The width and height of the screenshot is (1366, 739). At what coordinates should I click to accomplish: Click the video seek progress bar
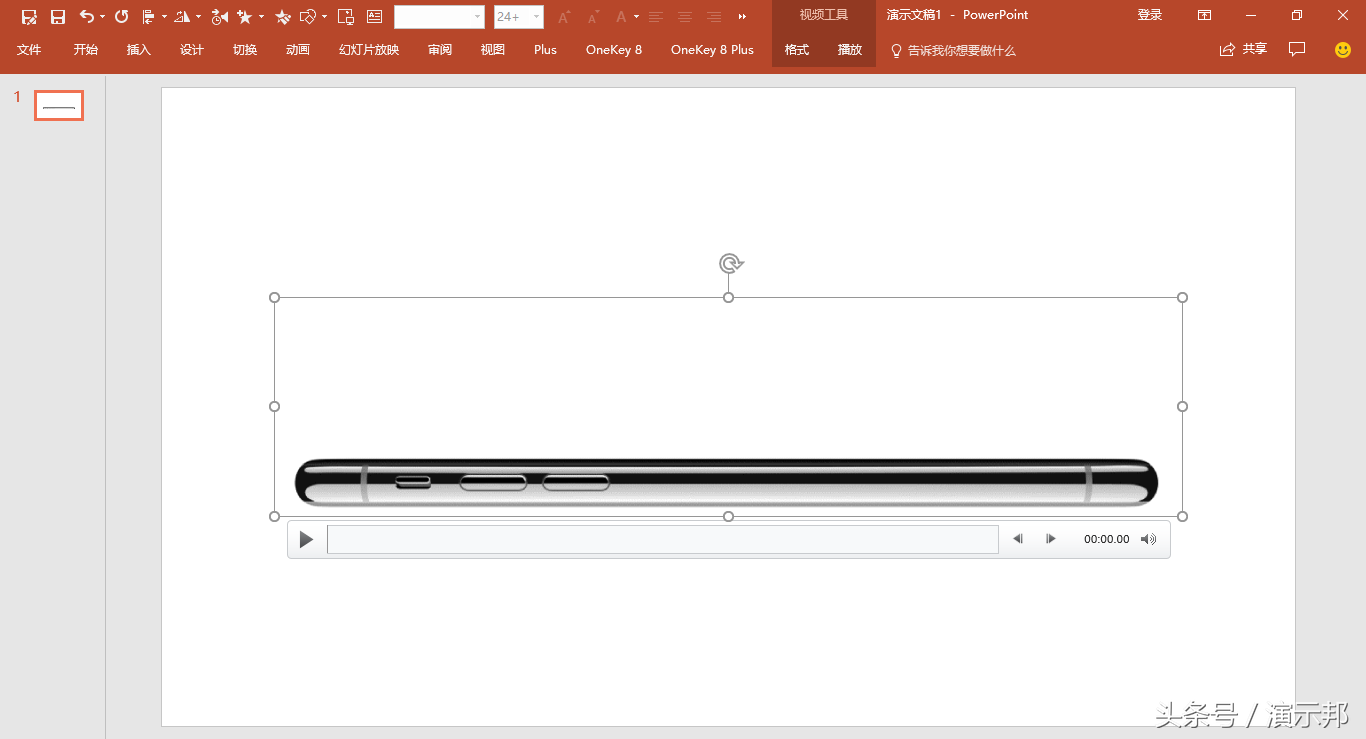(663, 539)
